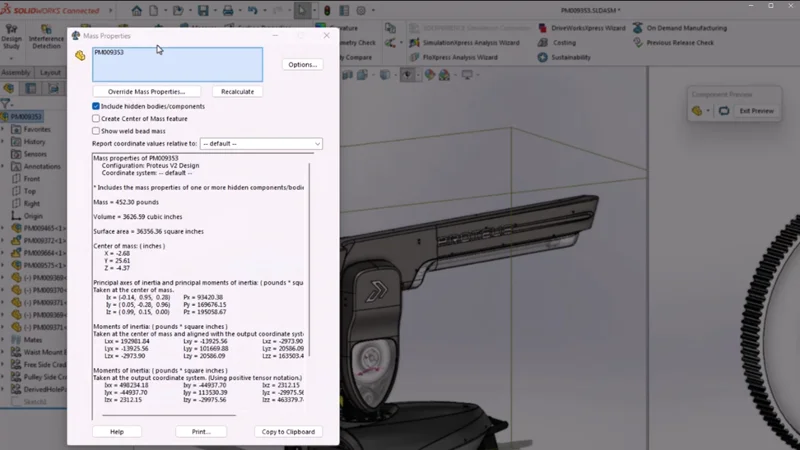Click the Override Mass Properties button
Image resolution: width=800 pixels, height=450 pixels.
click(147, 91)
